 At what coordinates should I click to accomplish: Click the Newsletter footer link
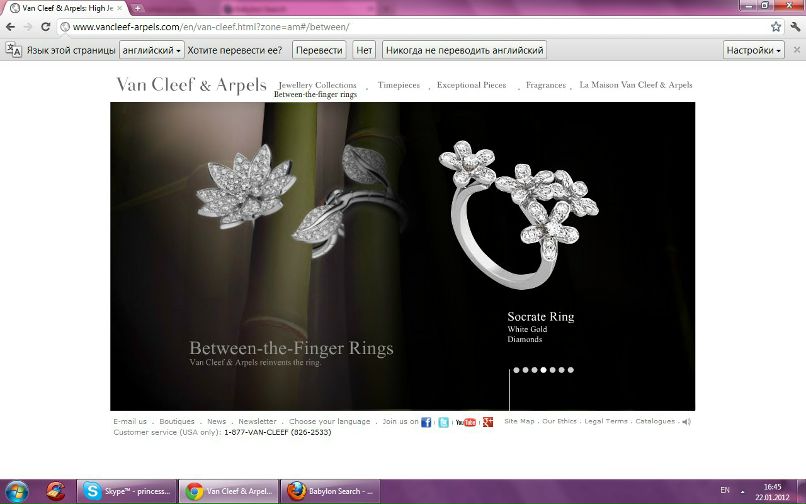257,422
